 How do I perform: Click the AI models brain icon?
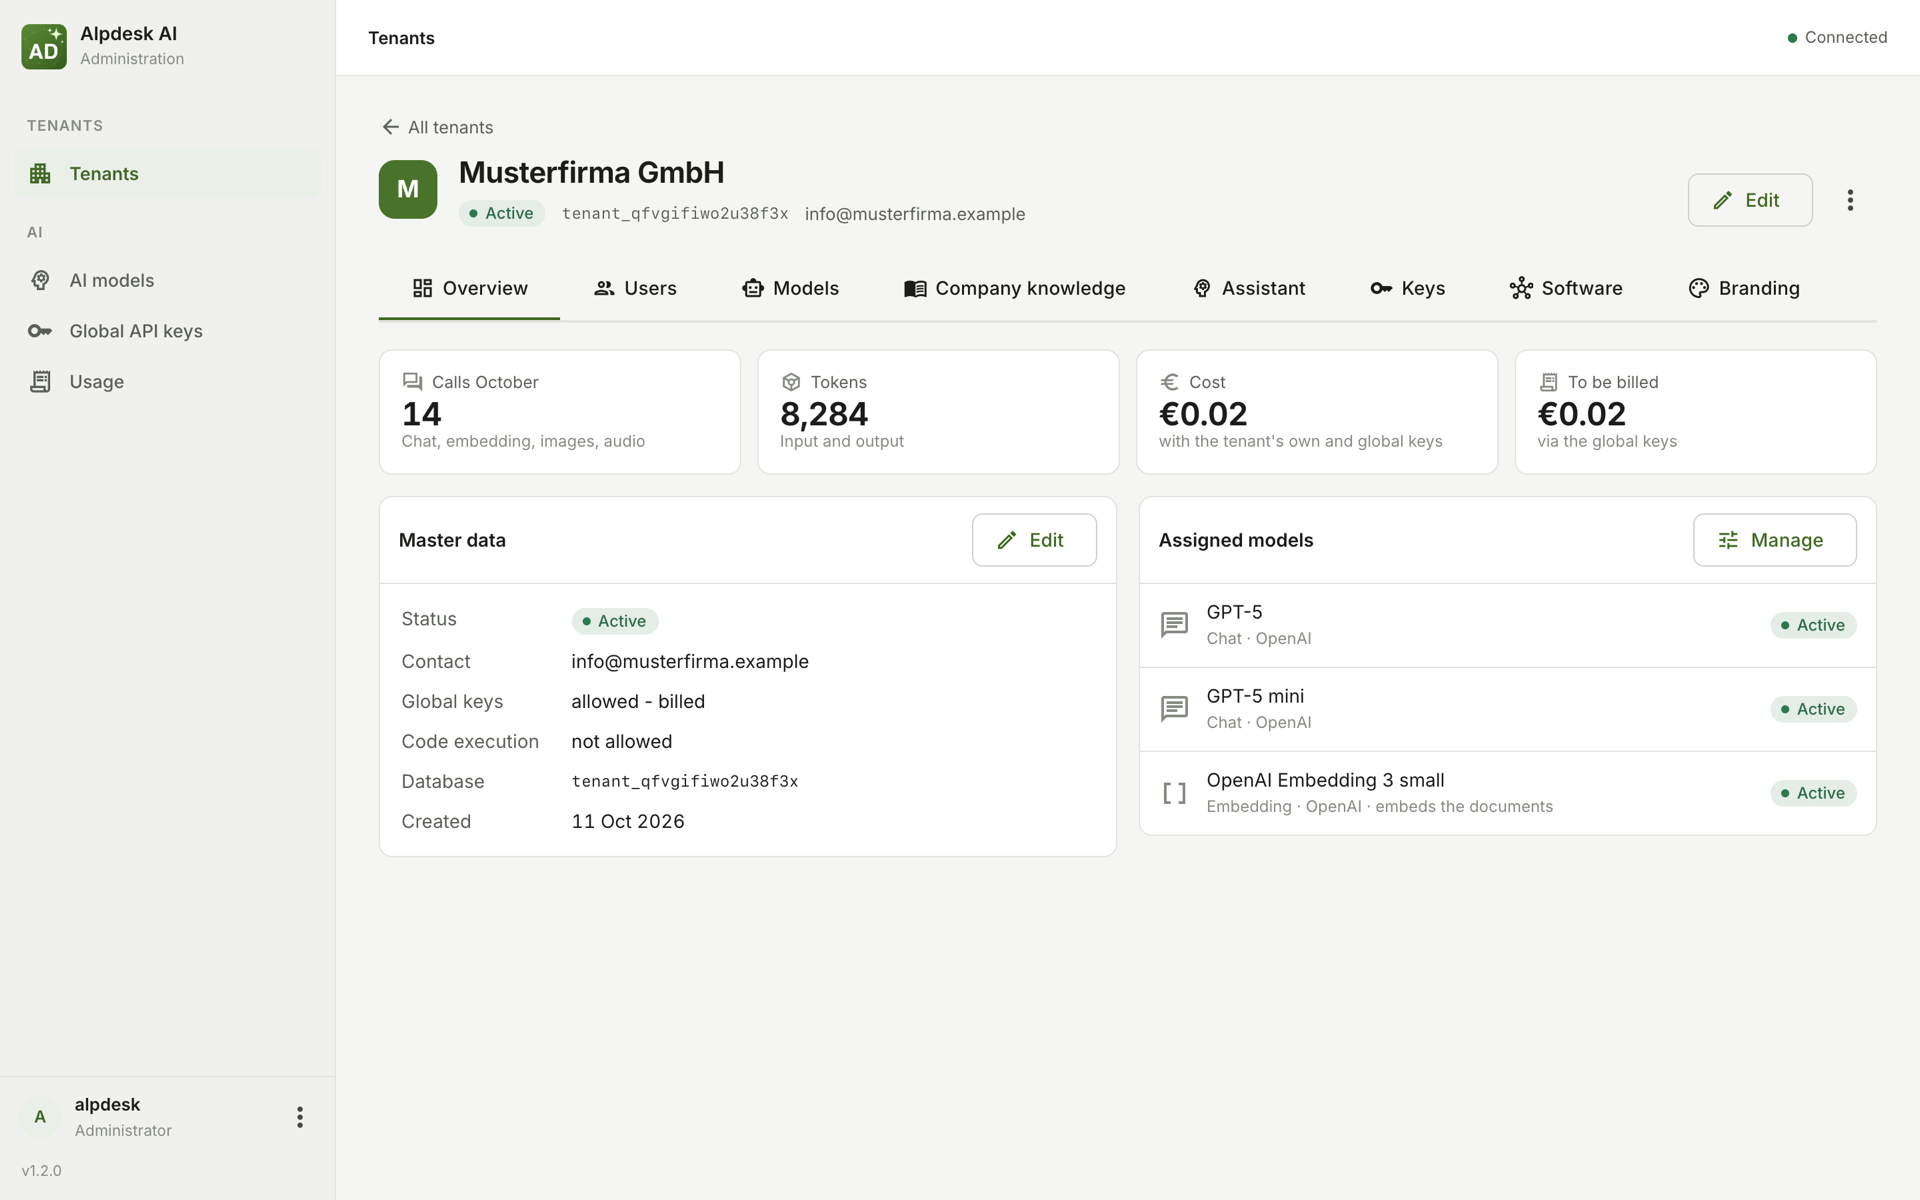(40, 281)
